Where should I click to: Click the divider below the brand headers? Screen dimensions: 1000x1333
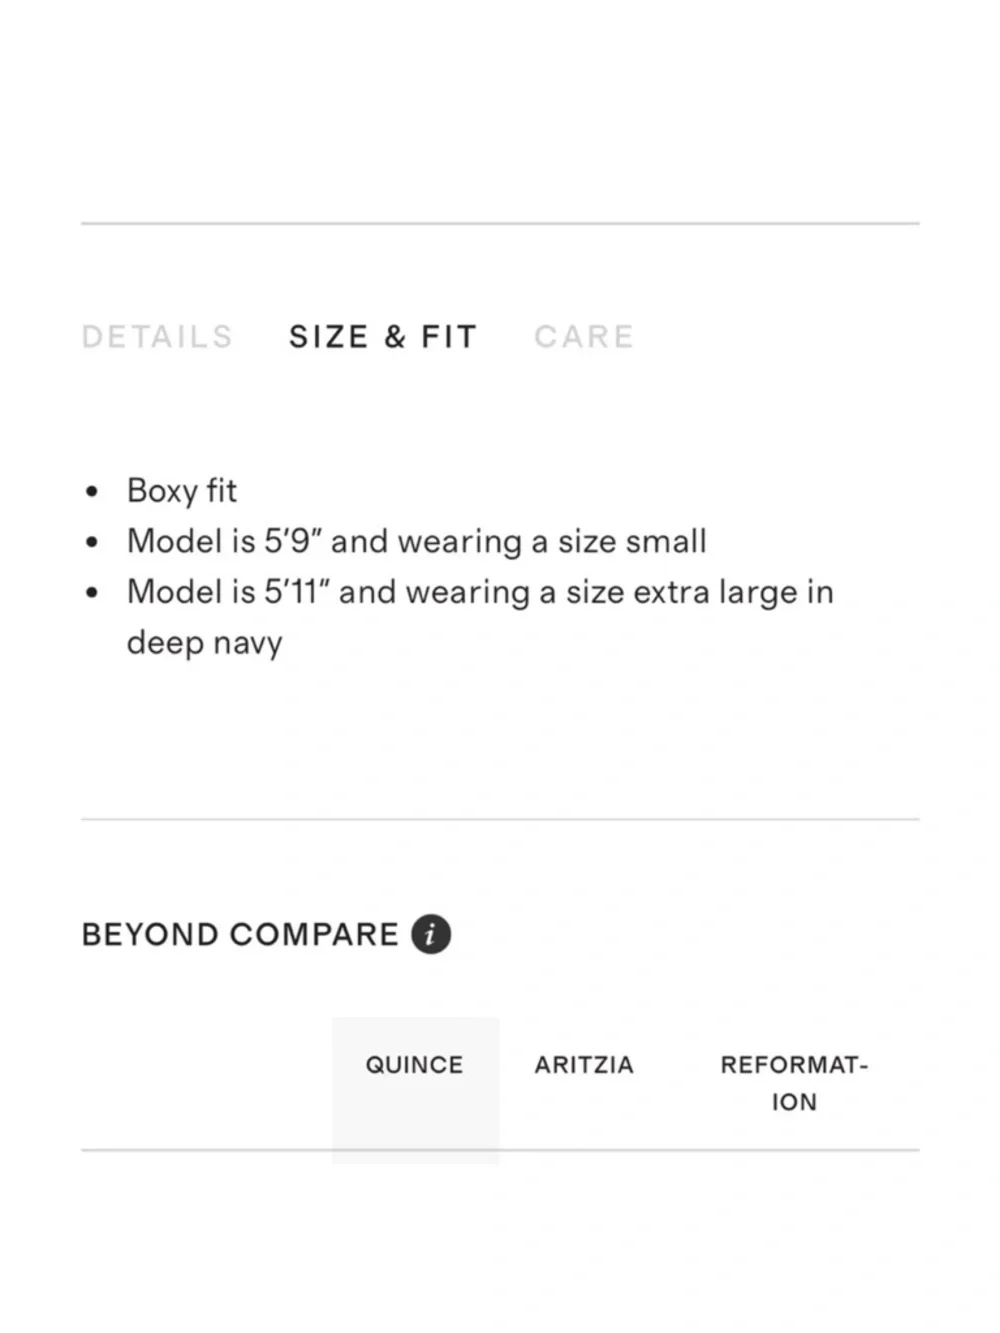pos(700,1150)
